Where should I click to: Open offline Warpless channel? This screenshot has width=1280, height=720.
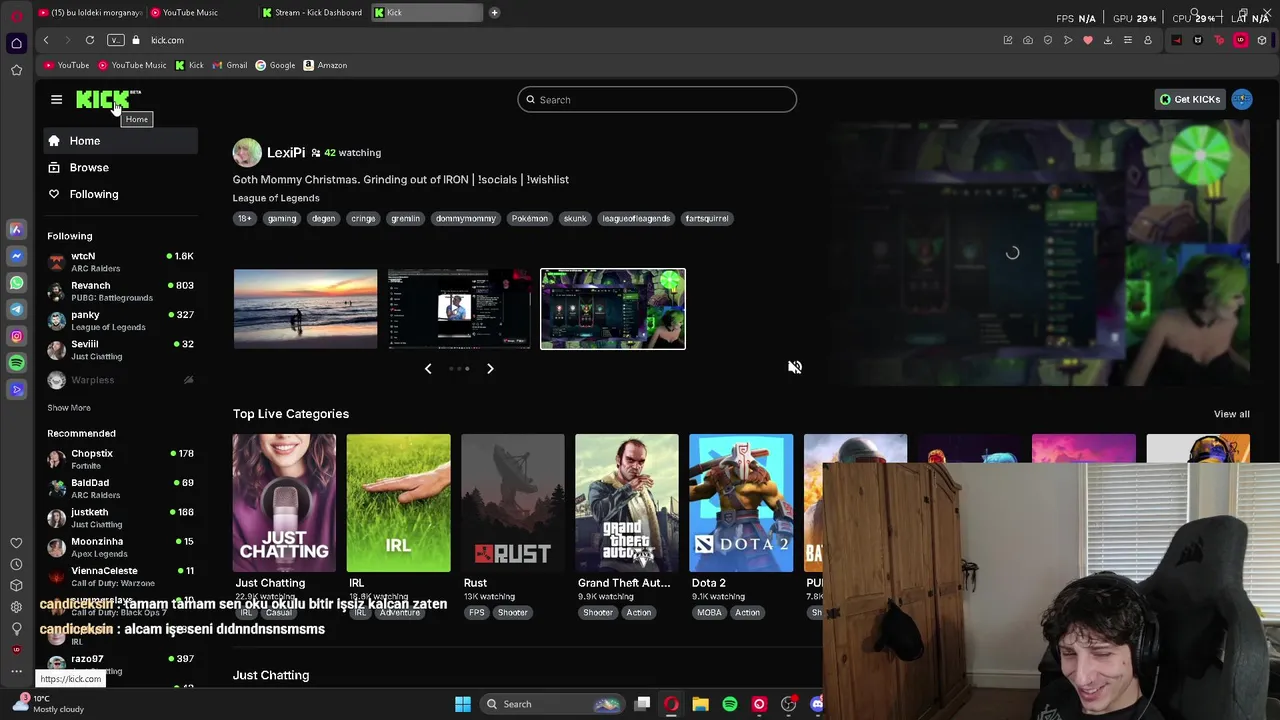click(x=120, y=380)
